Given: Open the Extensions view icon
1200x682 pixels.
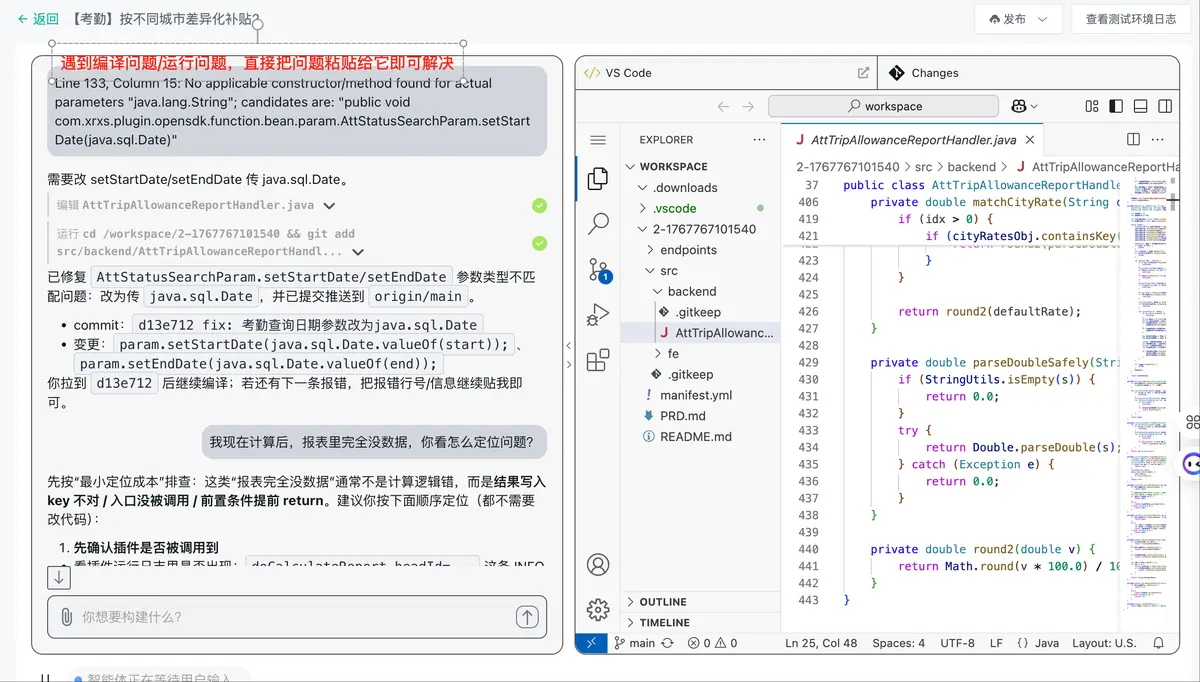Looking at the screenshot, I should tap(598, 360).
